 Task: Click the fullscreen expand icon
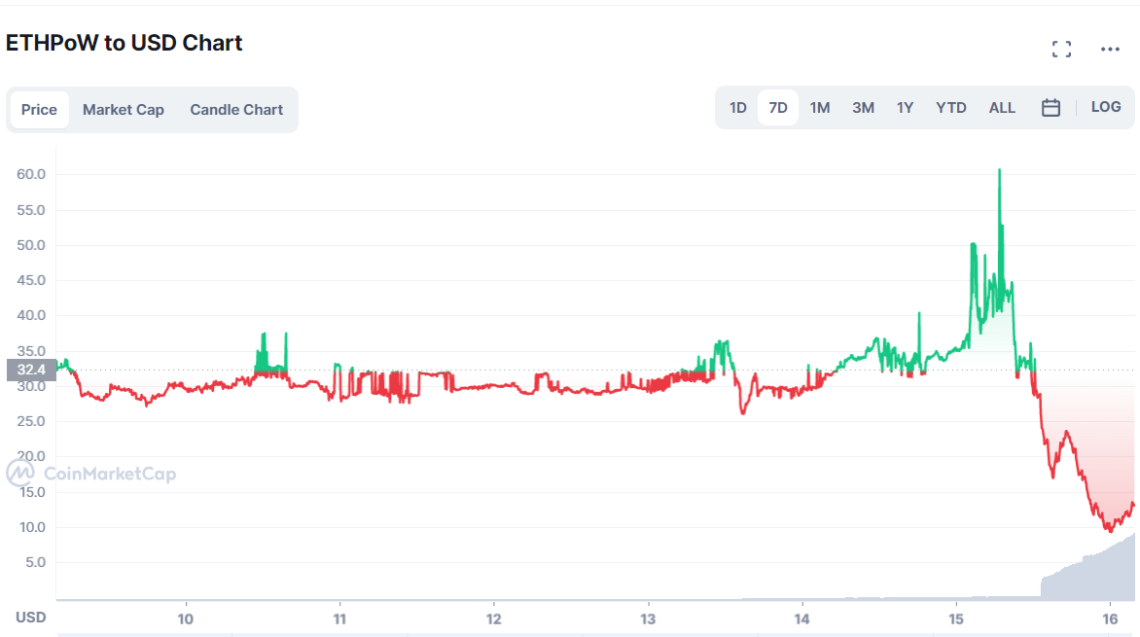coord(1061,49)
